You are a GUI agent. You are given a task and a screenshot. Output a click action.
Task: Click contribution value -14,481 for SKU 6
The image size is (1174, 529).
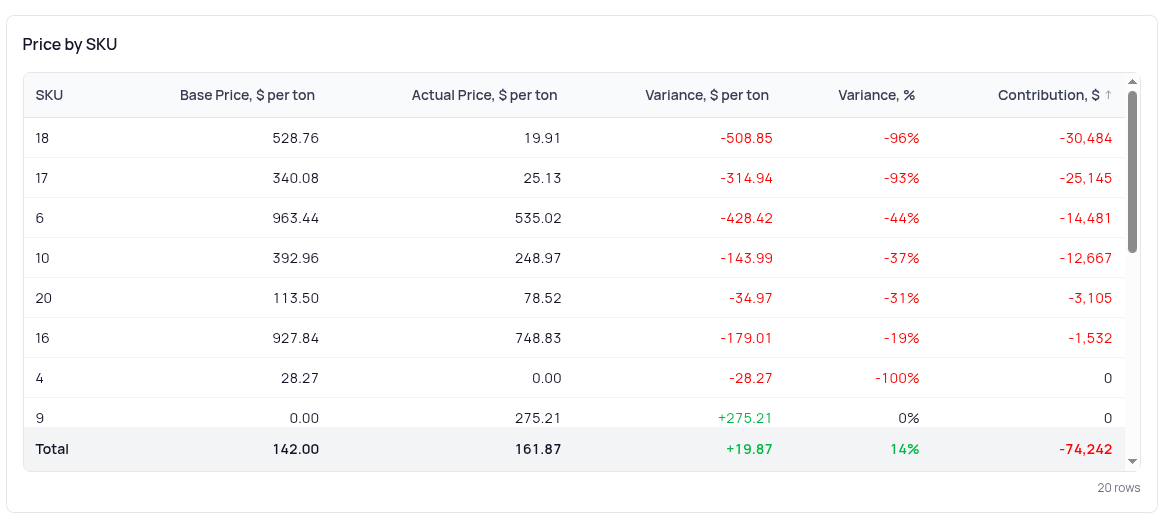(1085, 218)
